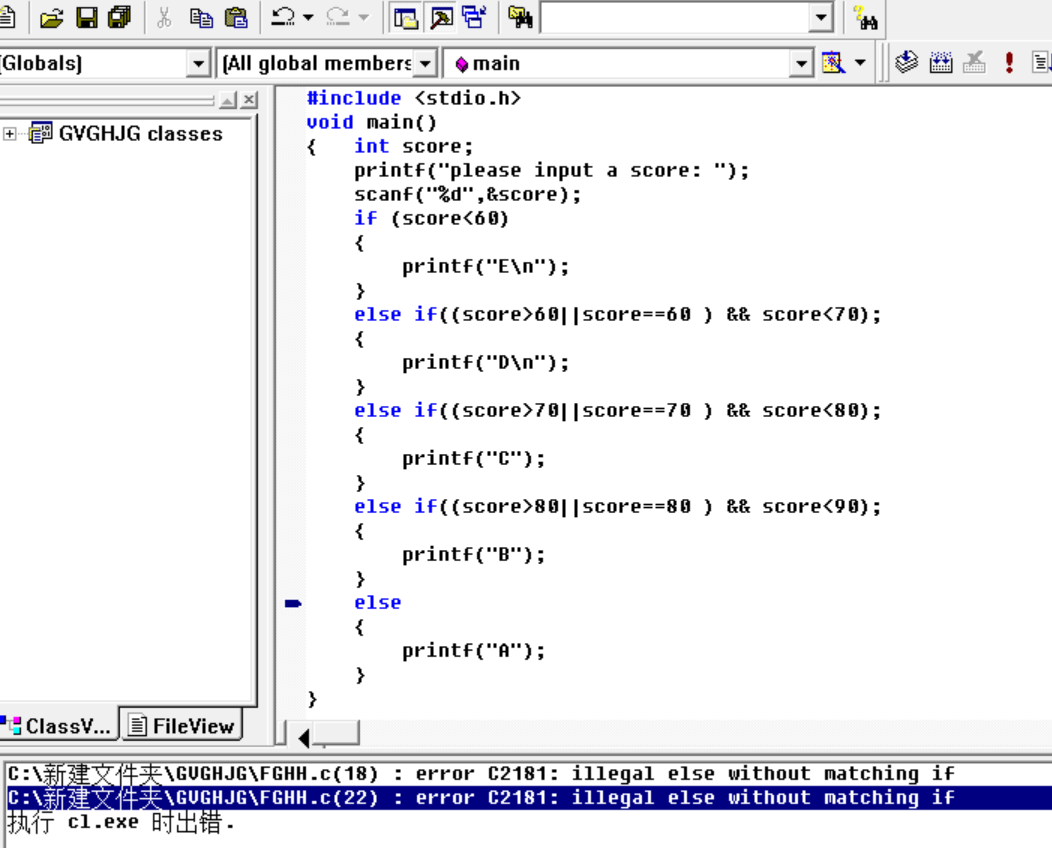Click the final else keyword
Screen dimensions: 1052x848
[378, 602]
